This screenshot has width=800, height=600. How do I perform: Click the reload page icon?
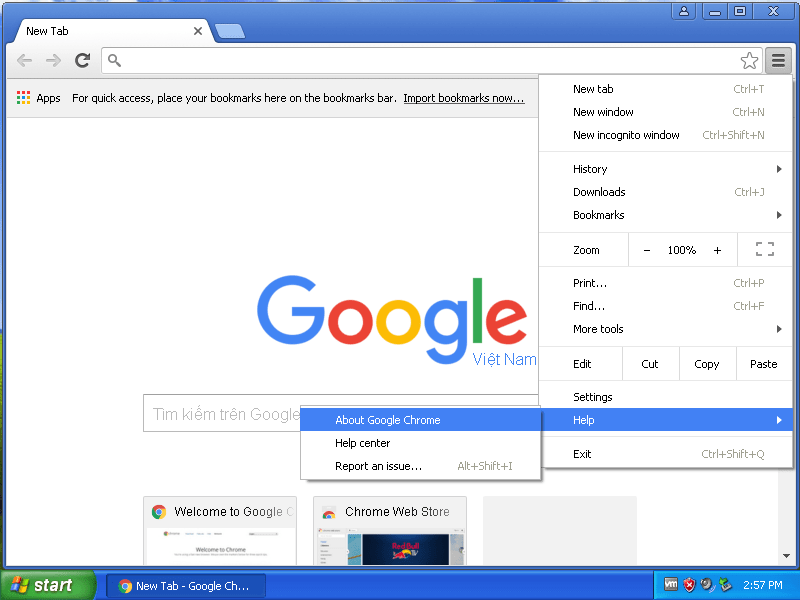[83, 61]
